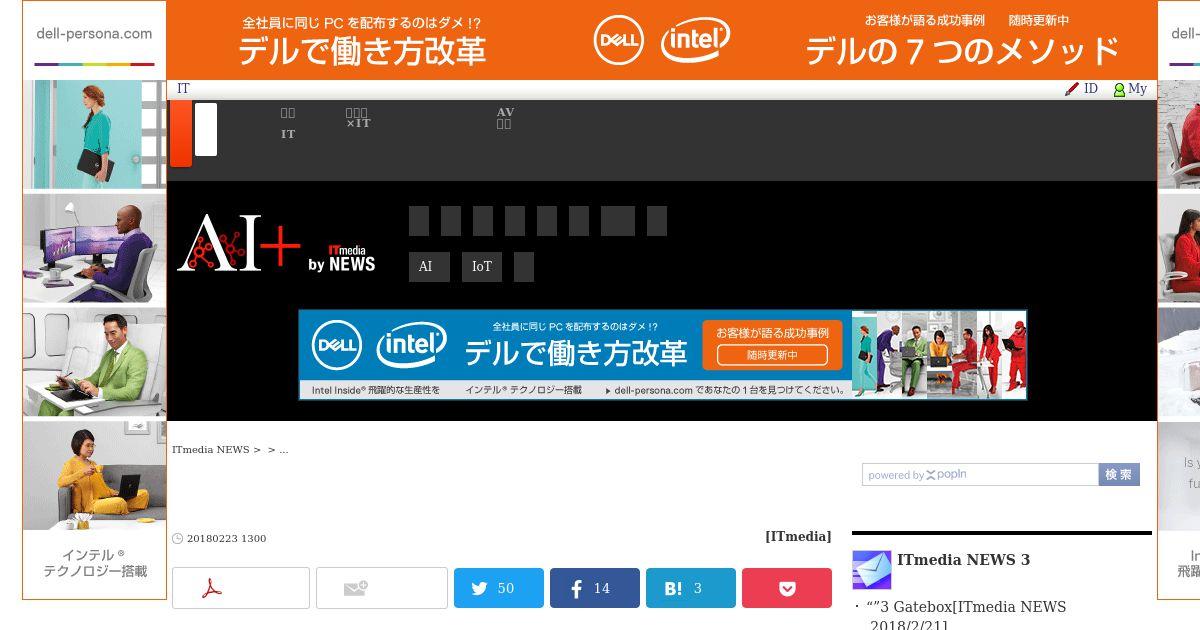Select the AI category tag

click(429, 267)
